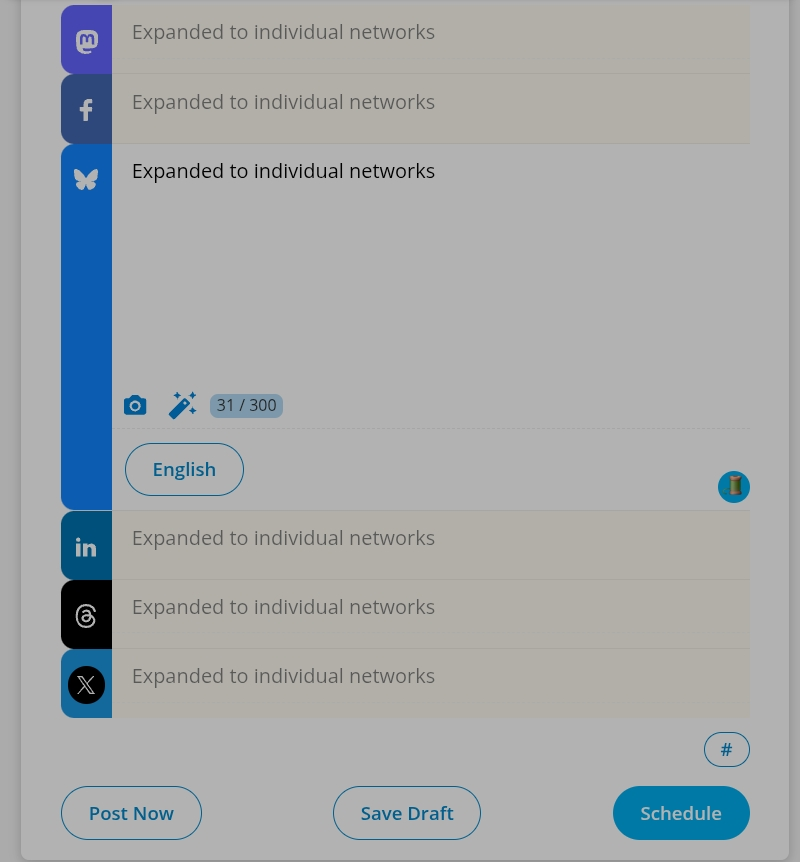Screen dimensions: 800x862
Task: Click the 31 / 300 character counter
Action: (x=246, y=406)
